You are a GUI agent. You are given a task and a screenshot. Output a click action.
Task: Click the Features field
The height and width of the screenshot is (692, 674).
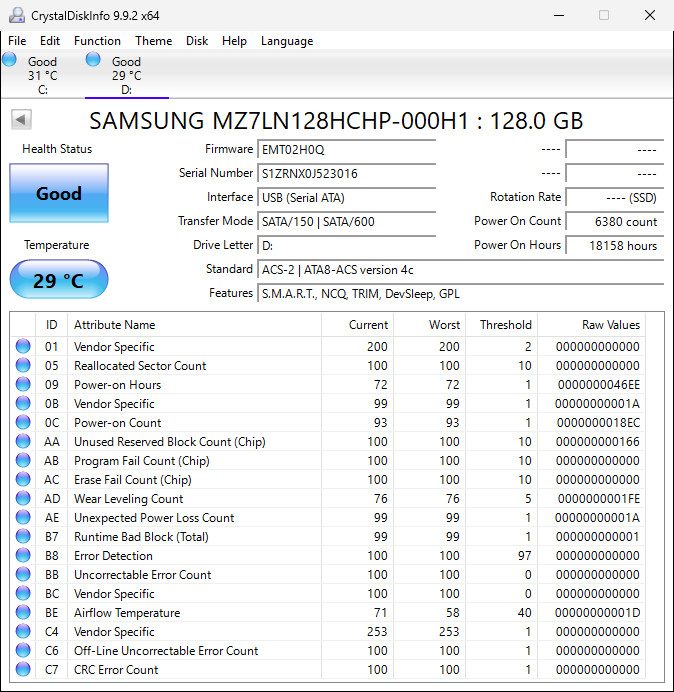pyautogui.click(x=460, y=293)
